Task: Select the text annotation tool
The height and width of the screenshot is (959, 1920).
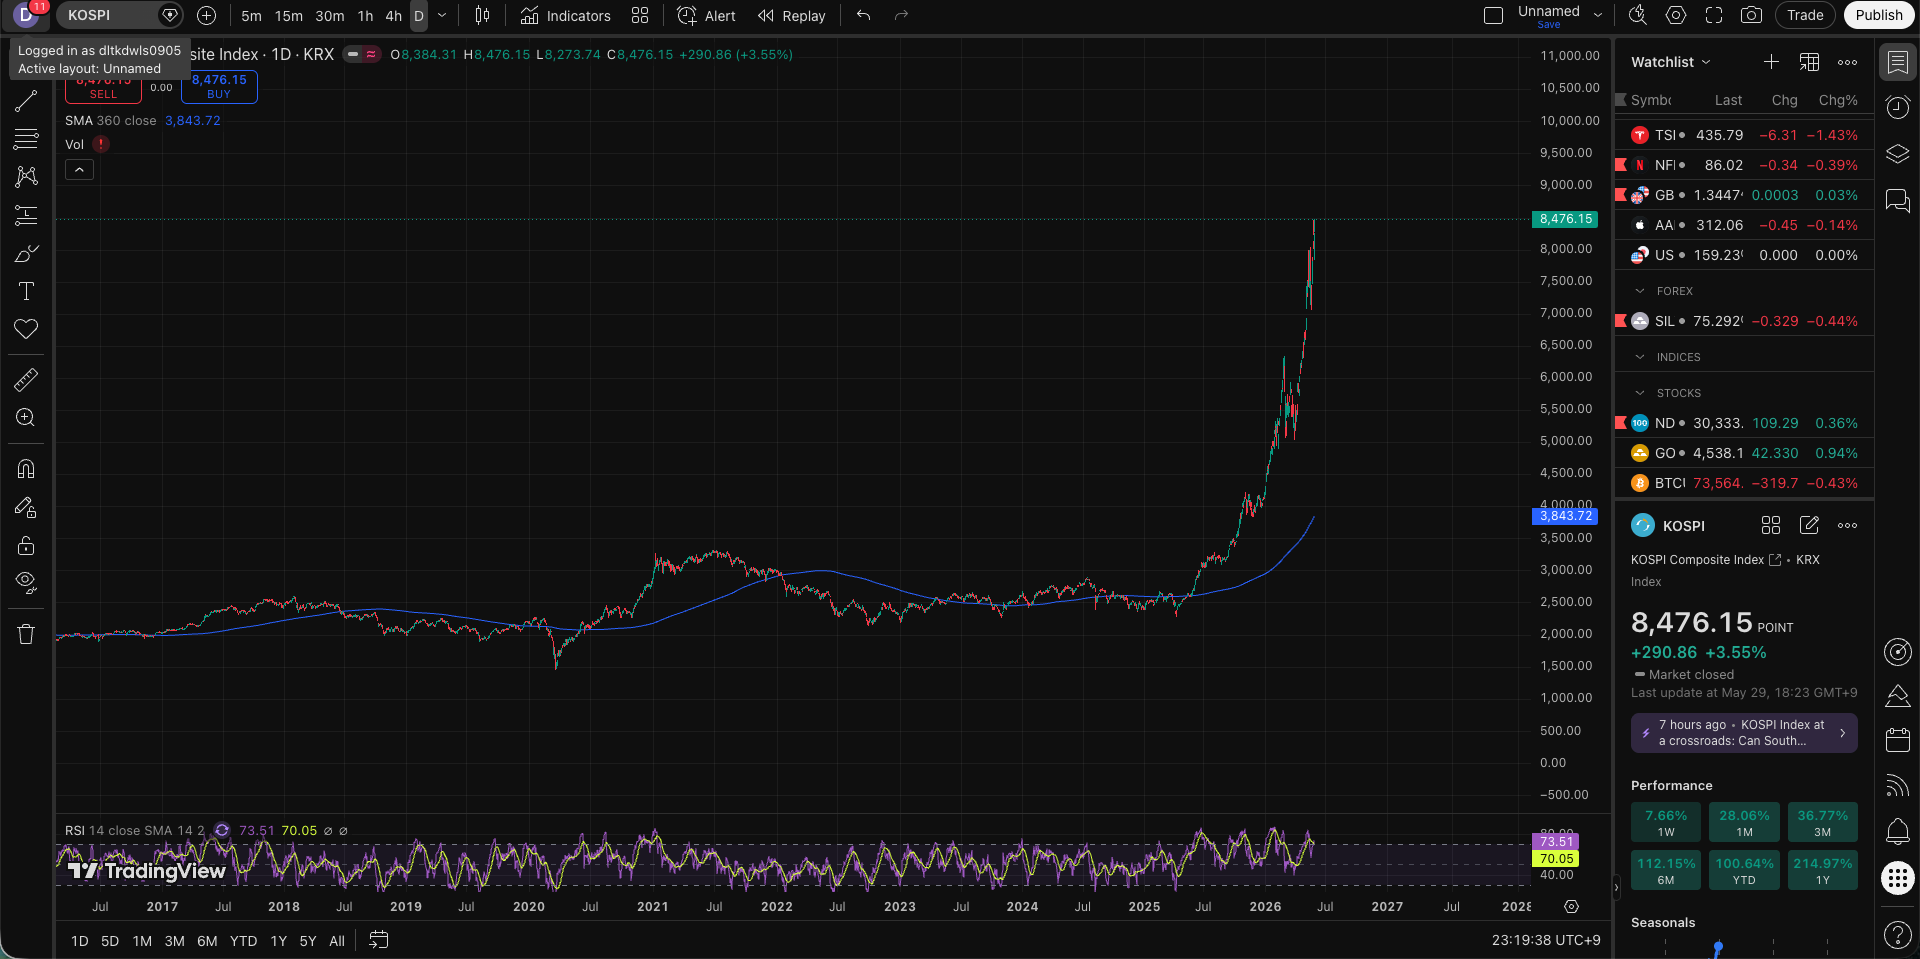Action: tap(26, 291)
